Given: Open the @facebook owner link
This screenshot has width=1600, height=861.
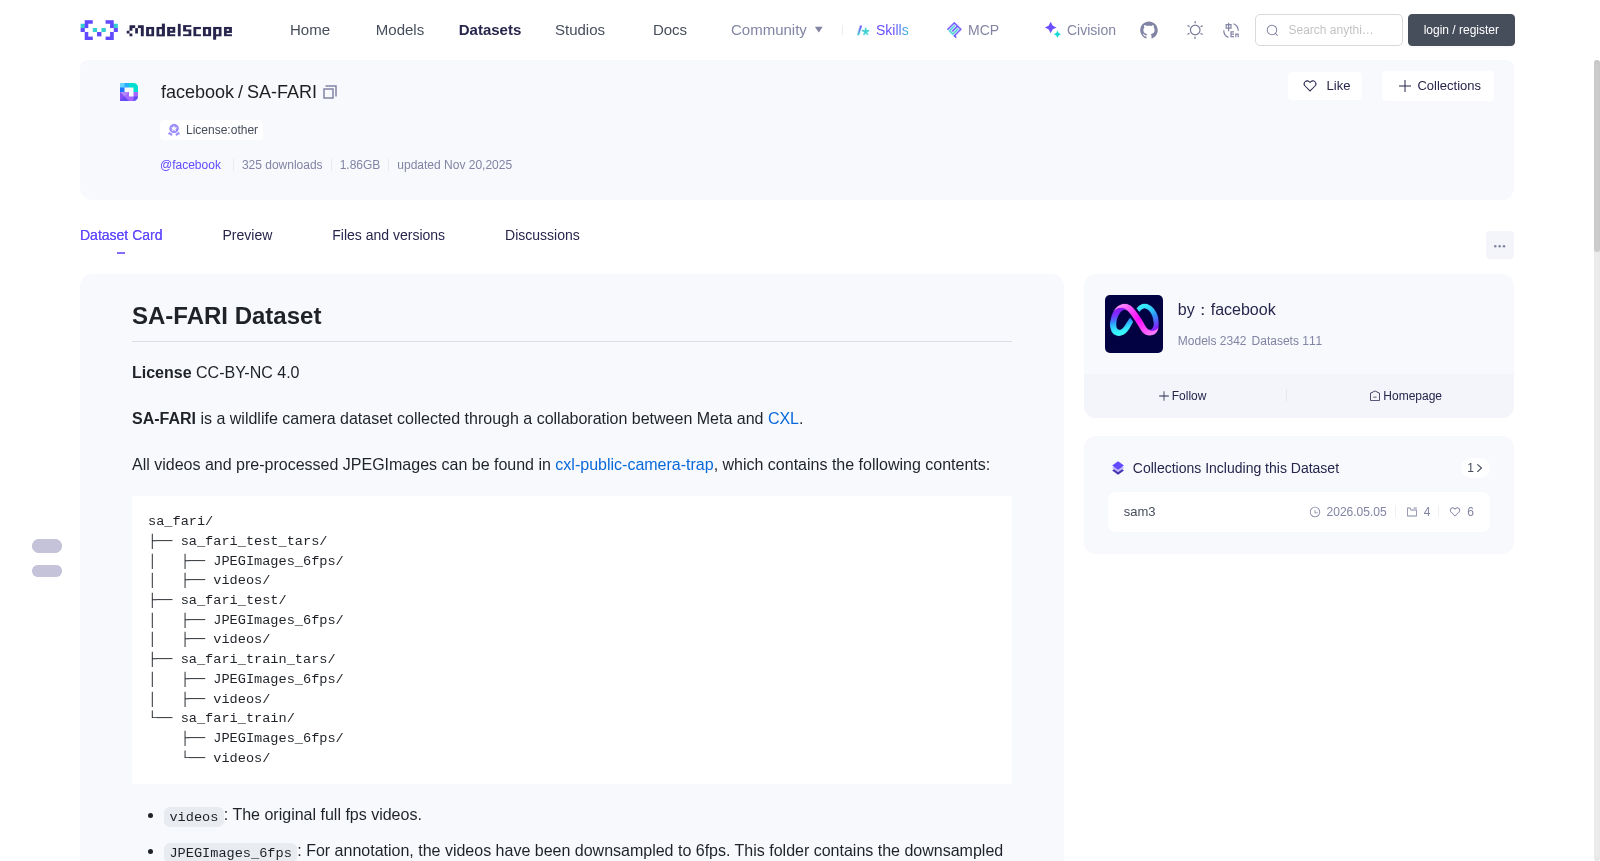Looking at the screenshot, I should 190,165.
